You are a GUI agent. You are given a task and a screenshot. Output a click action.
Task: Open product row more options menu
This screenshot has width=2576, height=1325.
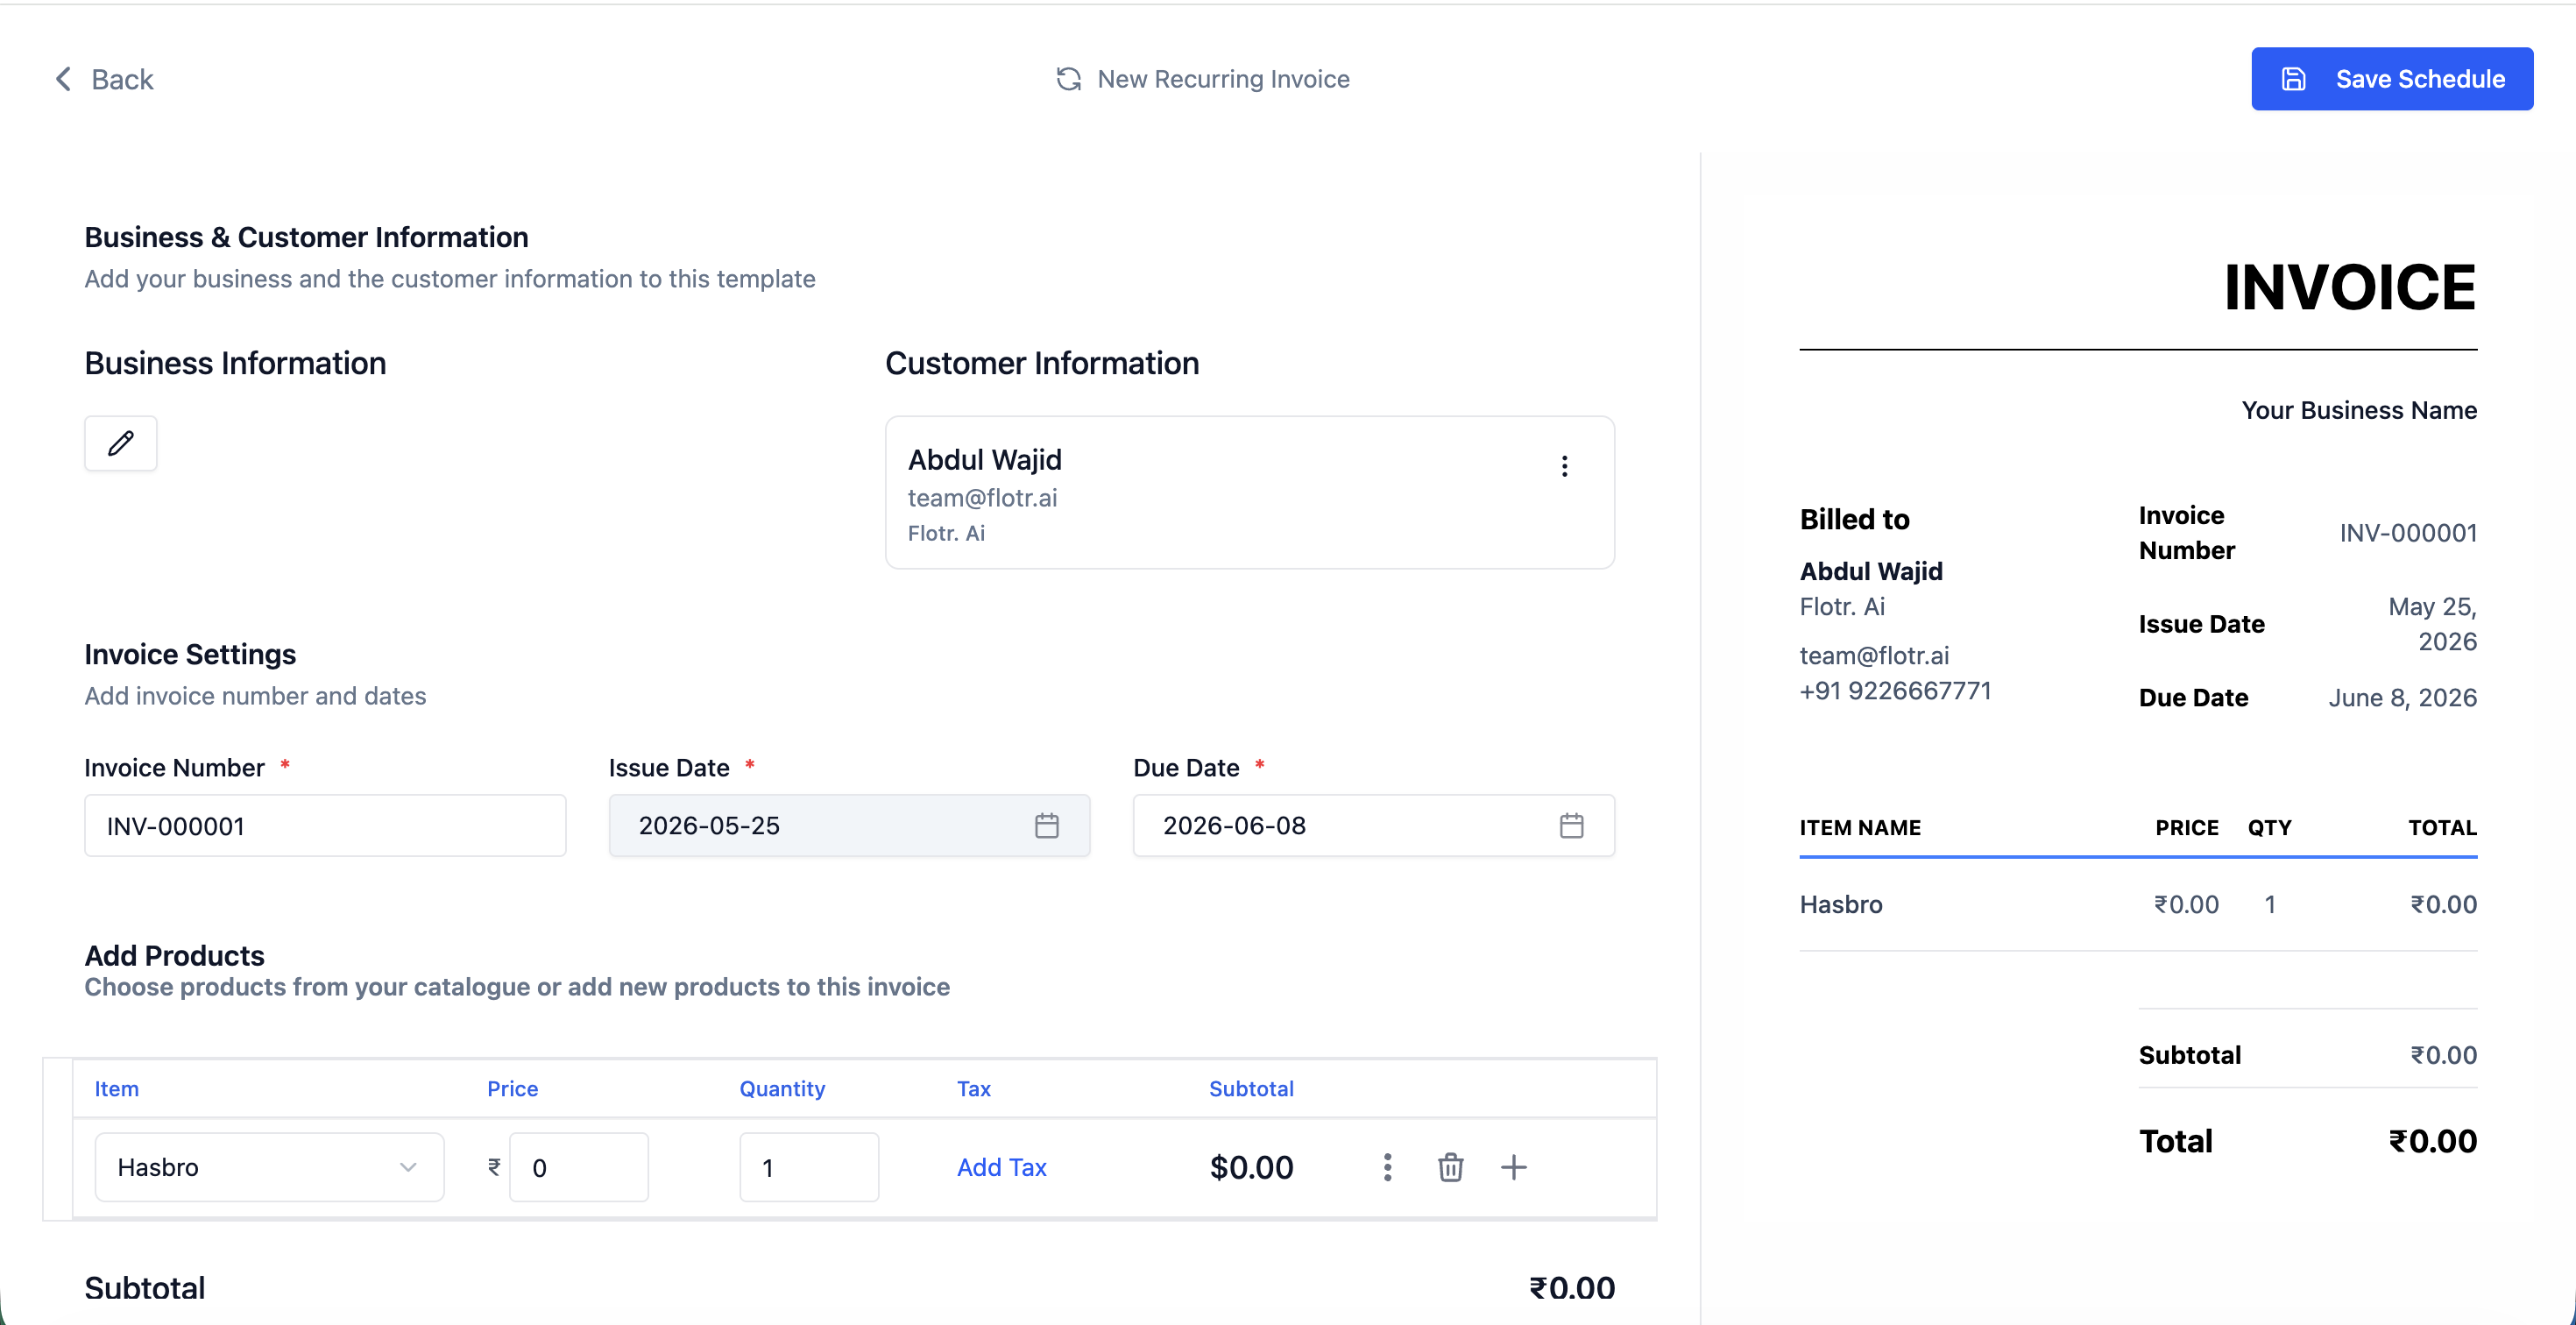point(1387,1167)
